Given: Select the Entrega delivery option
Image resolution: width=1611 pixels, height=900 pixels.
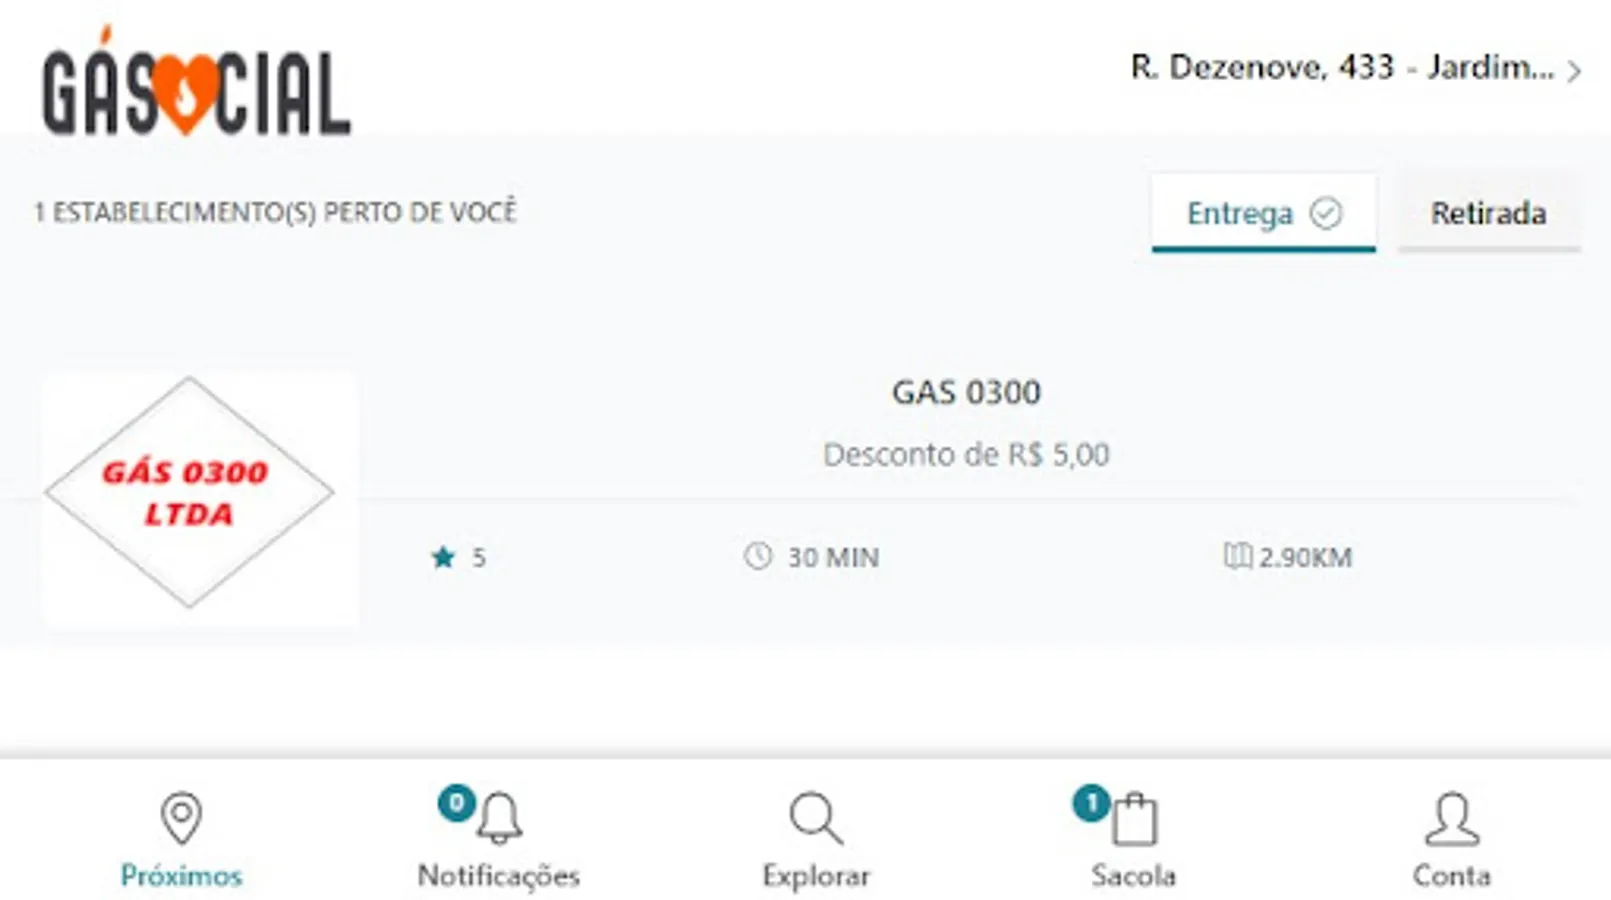Looking at the screenshot, I should [x=1240, y=213].
